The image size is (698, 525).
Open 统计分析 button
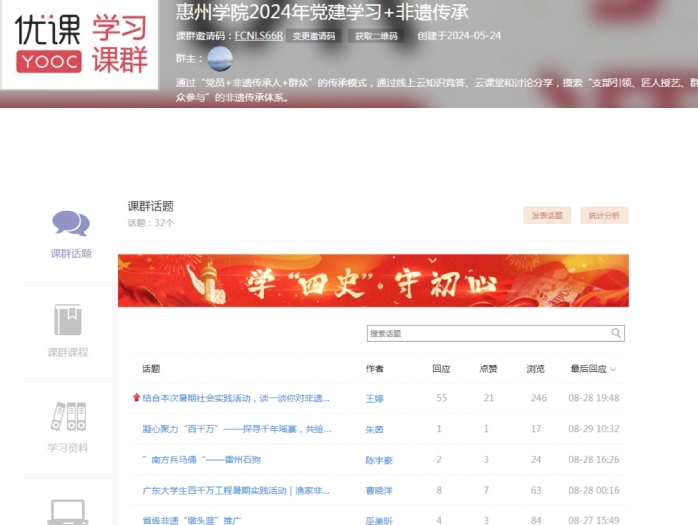(x=604, y=215)
